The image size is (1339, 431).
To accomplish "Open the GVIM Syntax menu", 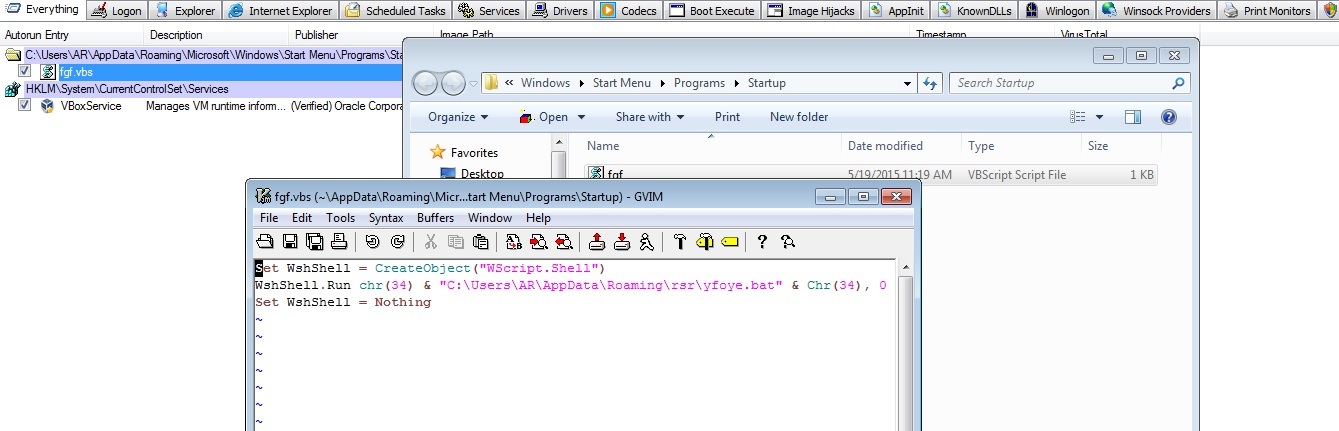I will (386, 218).
